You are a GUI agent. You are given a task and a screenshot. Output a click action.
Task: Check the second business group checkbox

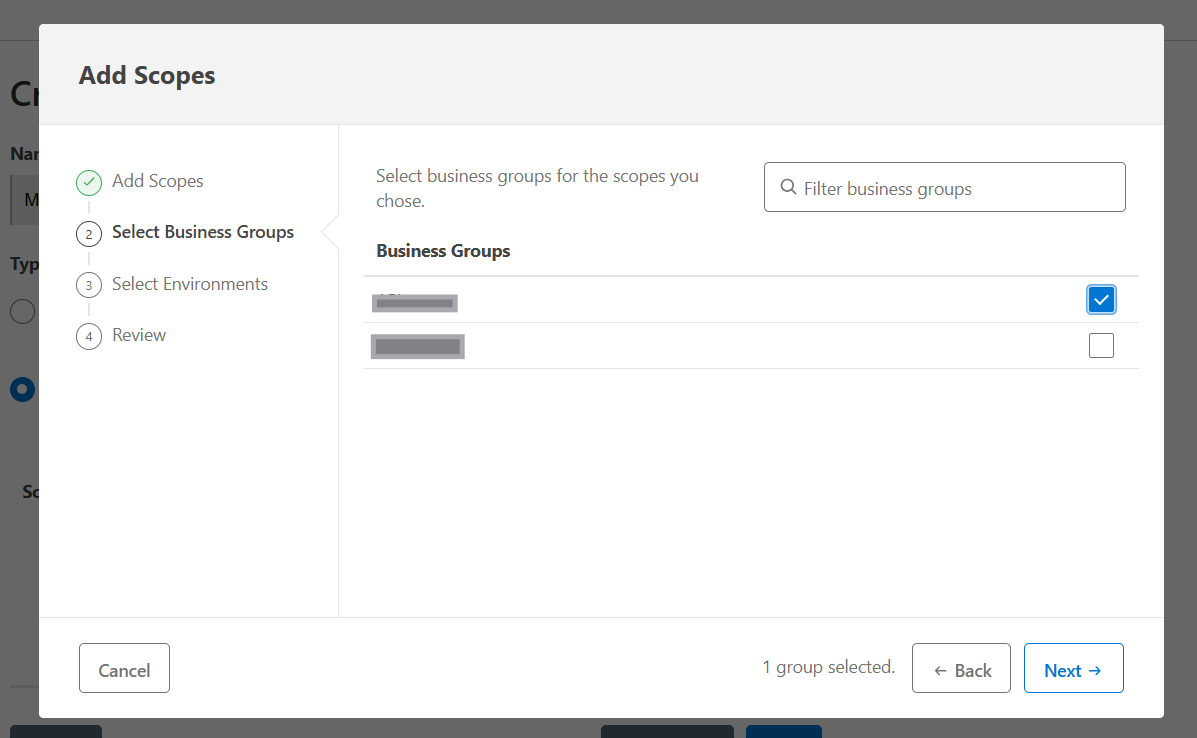1101,346
